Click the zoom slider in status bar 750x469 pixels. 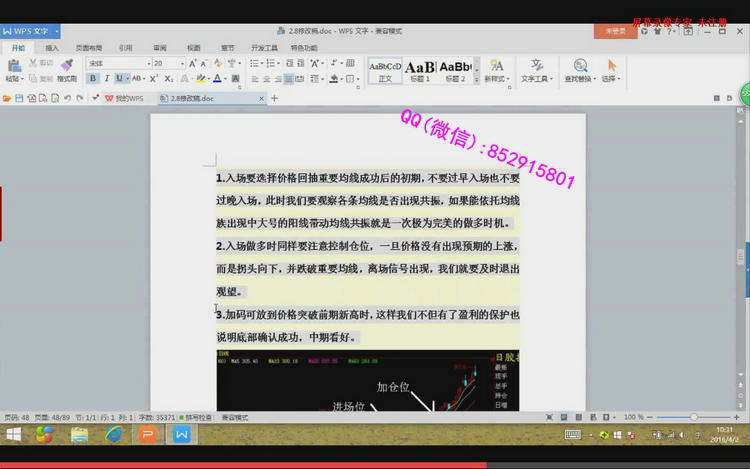[693, 417]
